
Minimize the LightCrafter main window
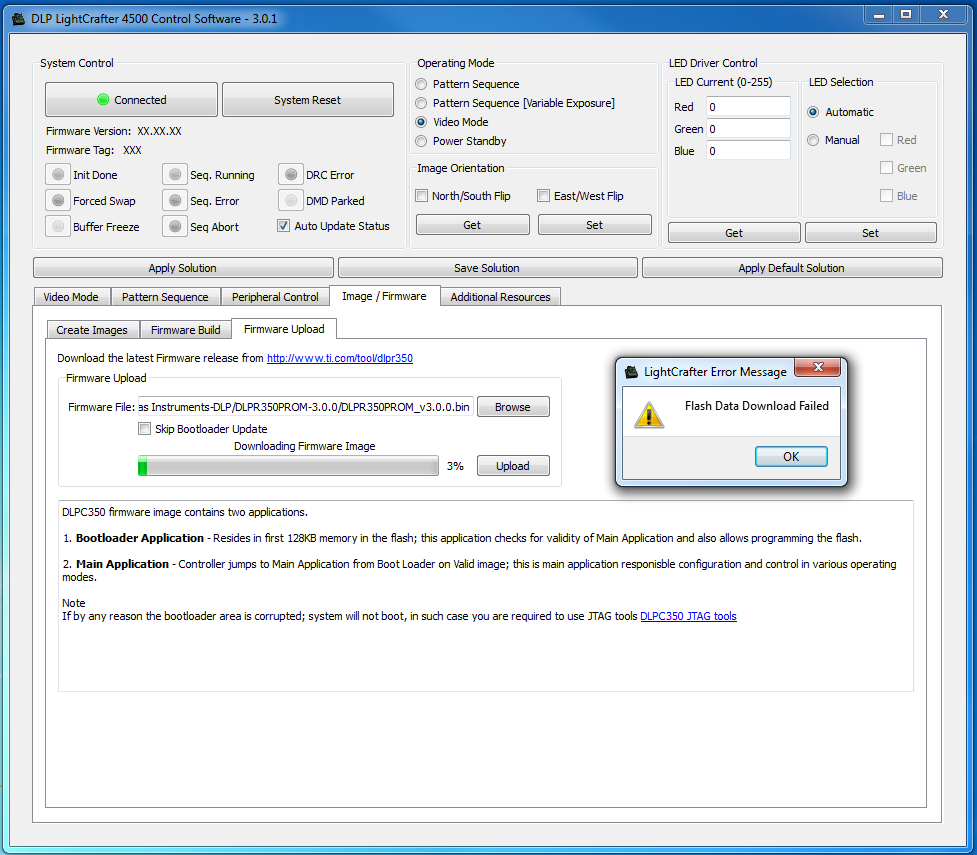click(x=879, y=14)
